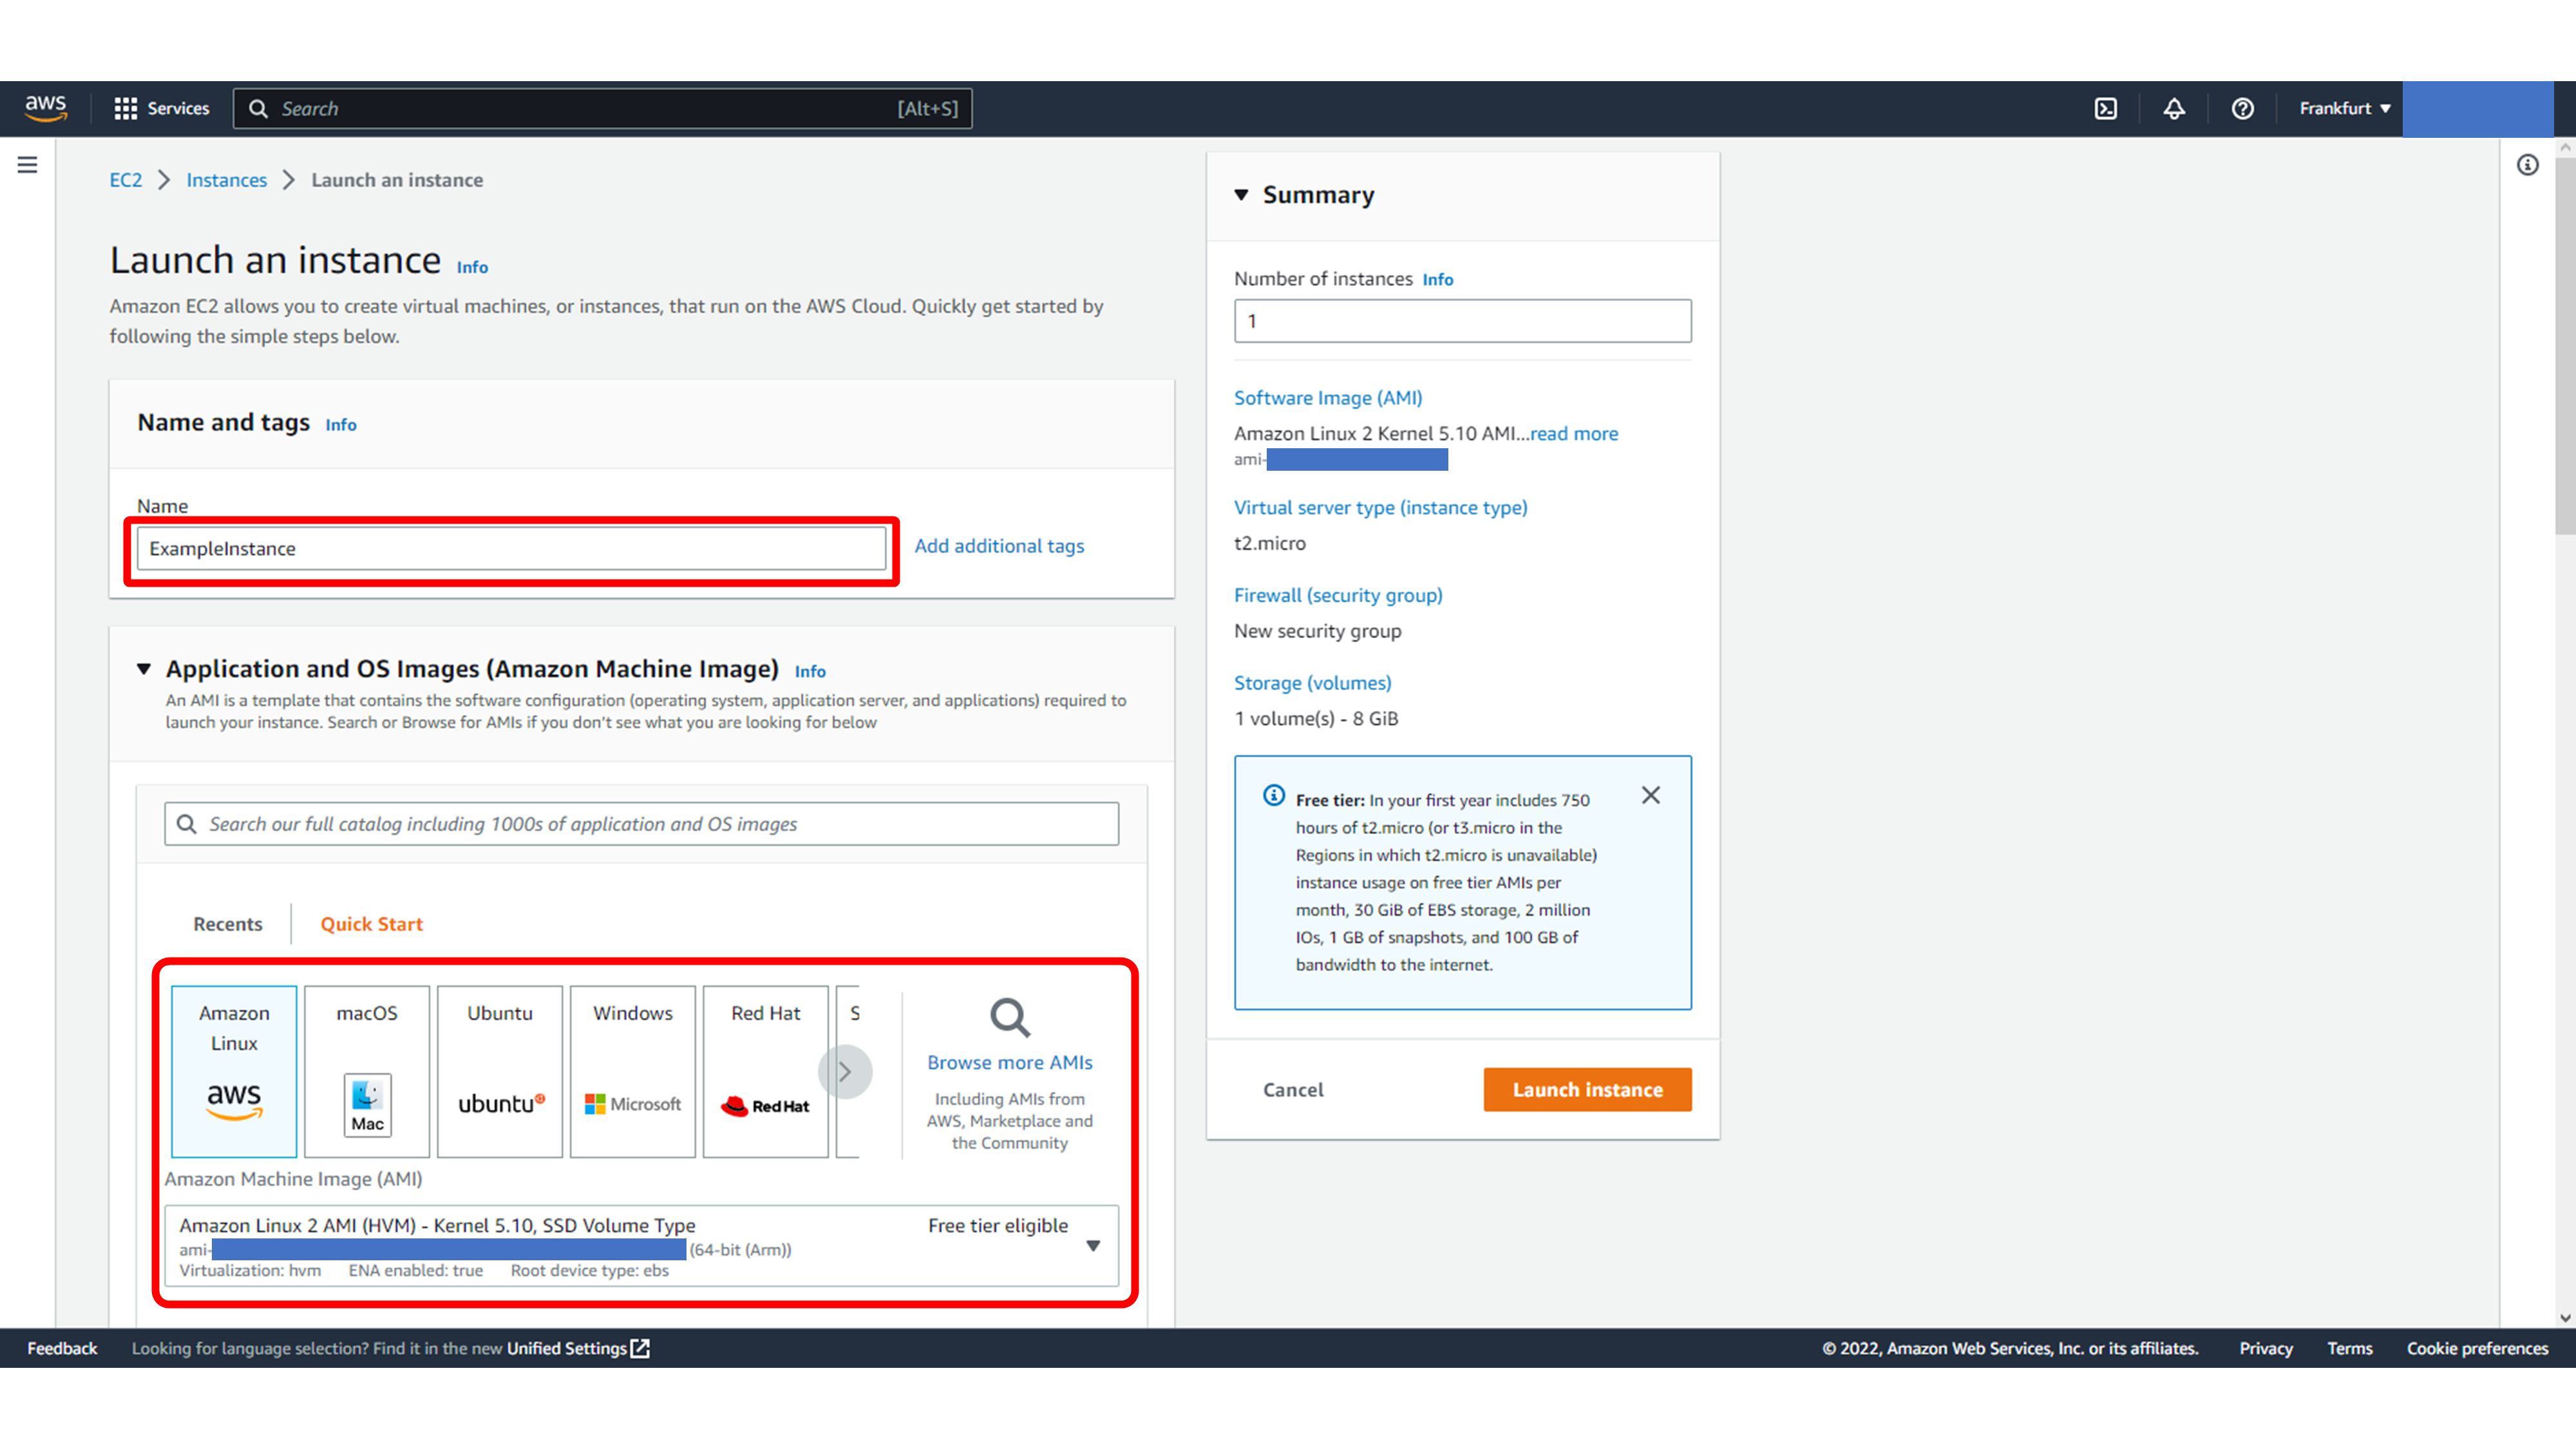Screen dimensions: 2576x1449
Task: Select the Red Hat AMI tile
Action: tap(766, 1071)
